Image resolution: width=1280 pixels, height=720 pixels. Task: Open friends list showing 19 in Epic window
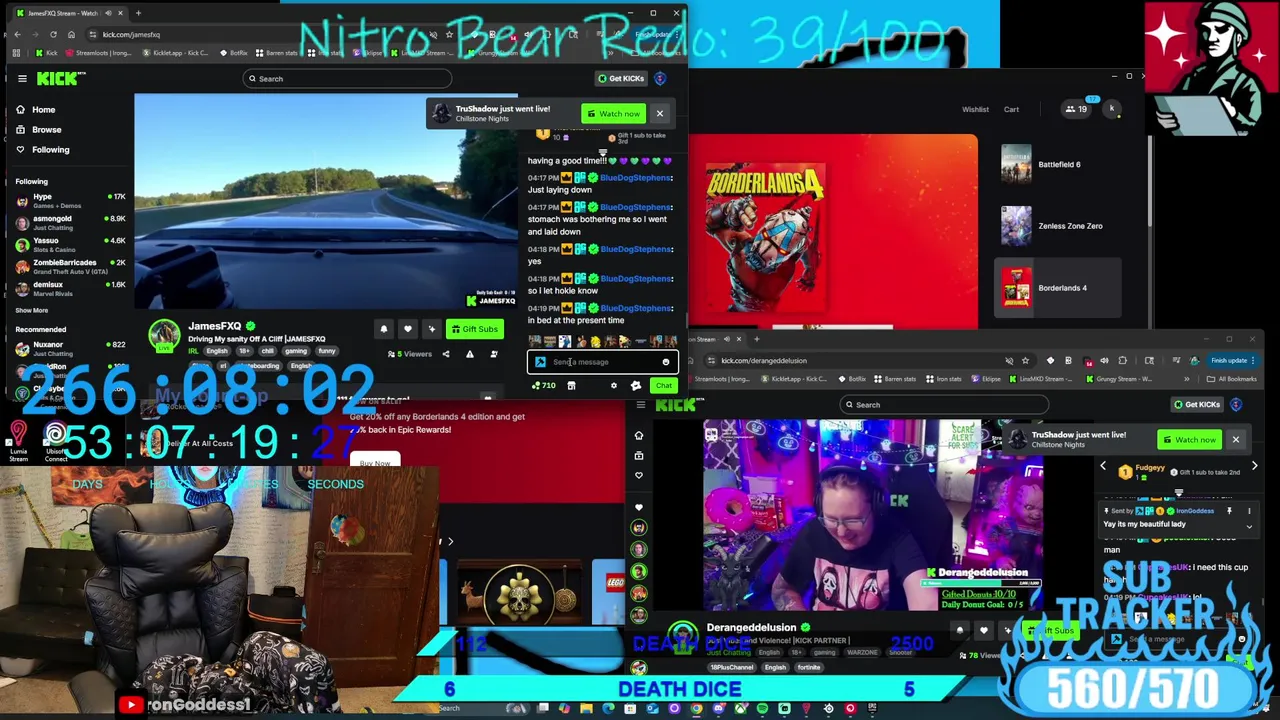point(1076,109)
